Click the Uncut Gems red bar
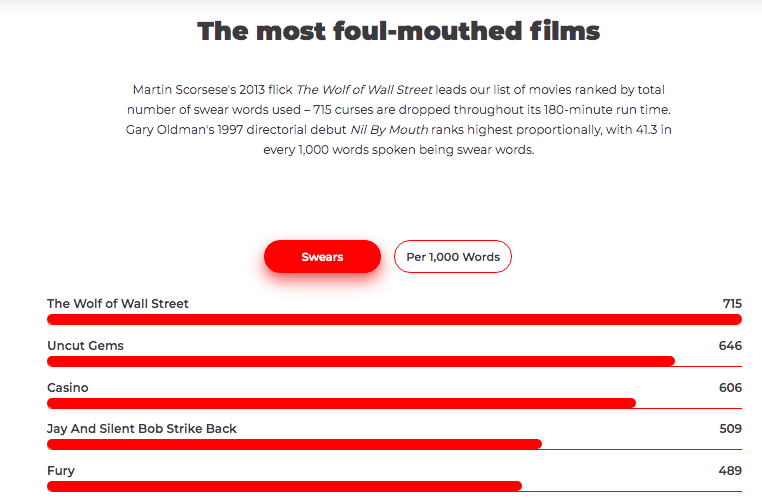The height and width of the screenshot is (500, 762). tap(361, 361)
